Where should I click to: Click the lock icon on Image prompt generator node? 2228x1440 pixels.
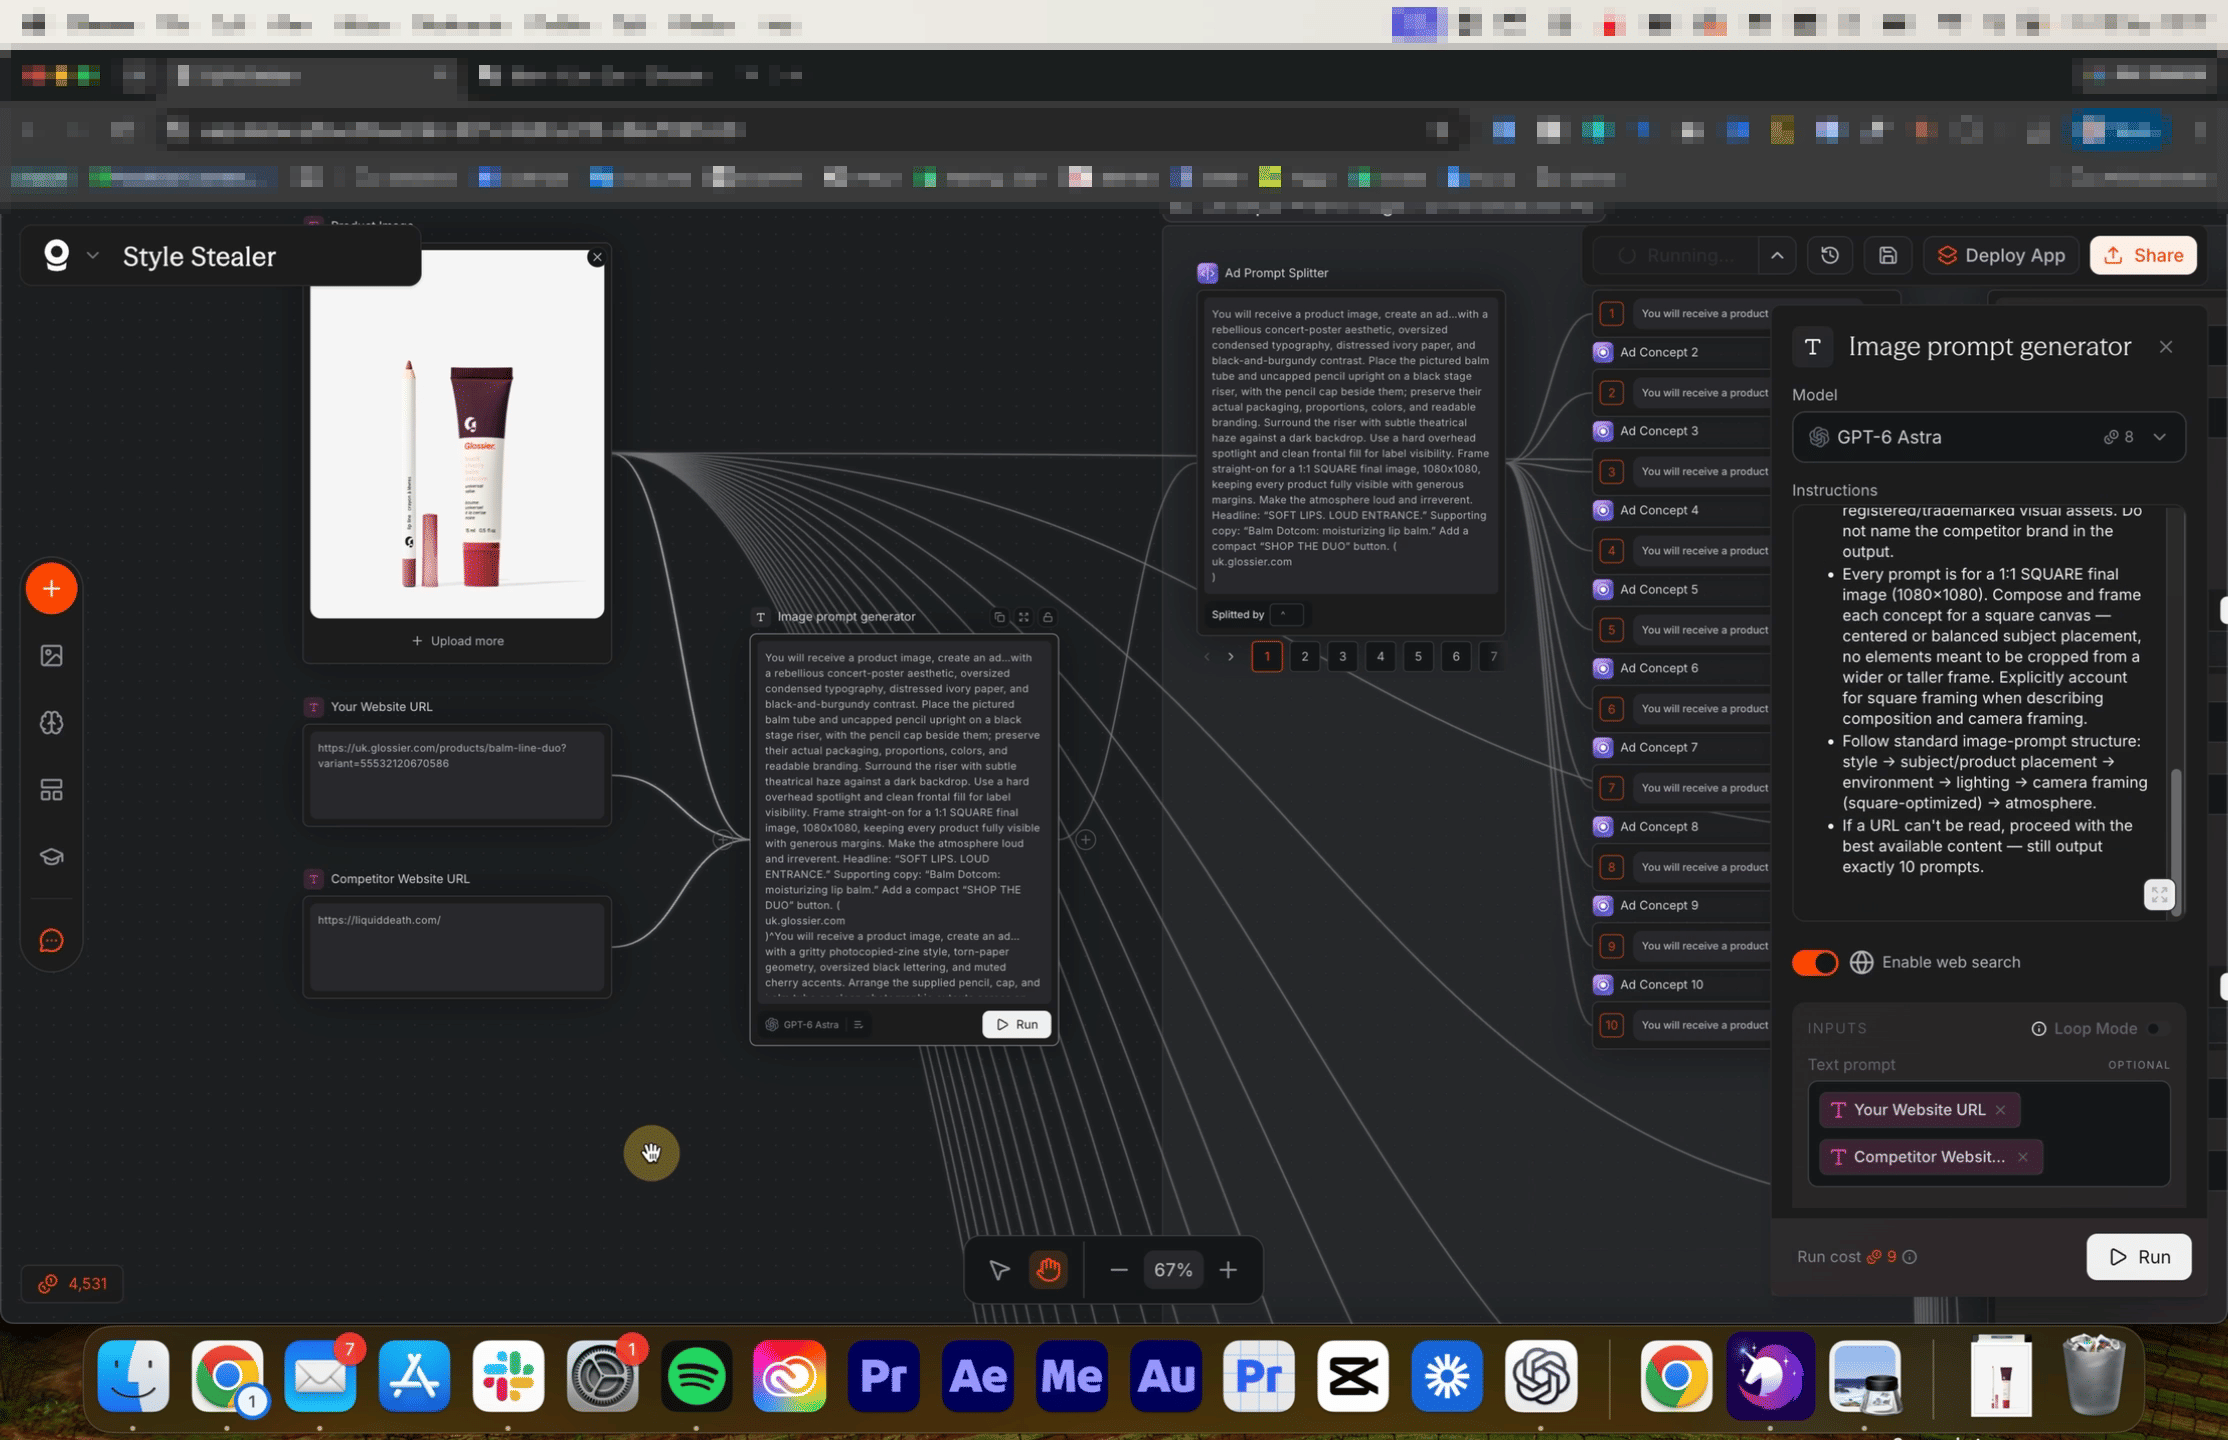pos(1047,617)
